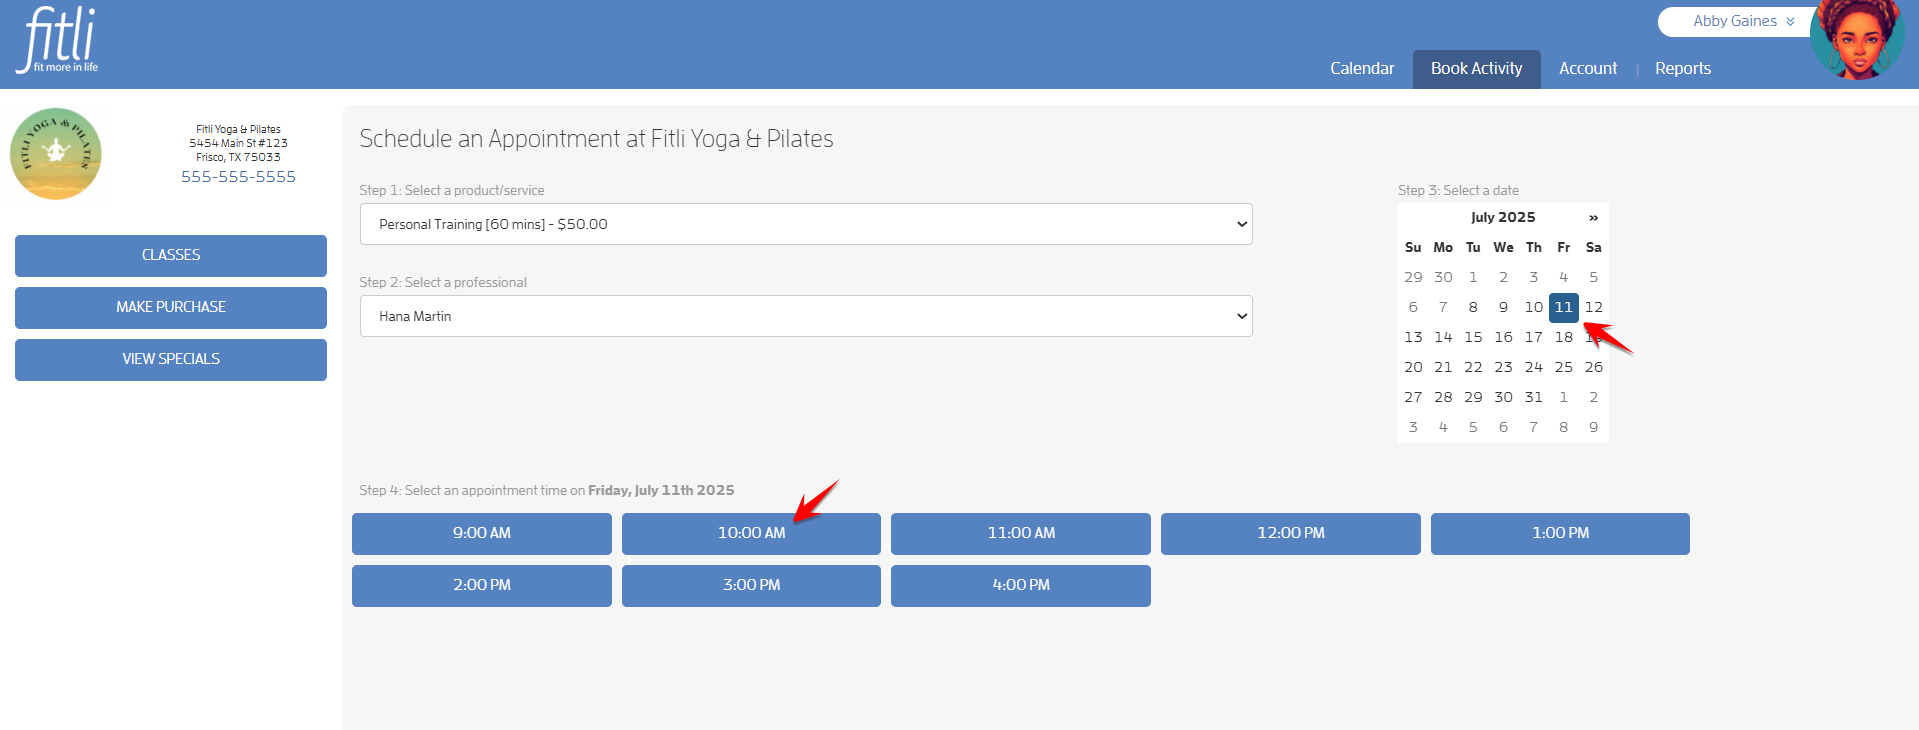Expand the product/service dropdown
Screen dimensions: 1919x730
pyautogui.click(x=806, y=224)
